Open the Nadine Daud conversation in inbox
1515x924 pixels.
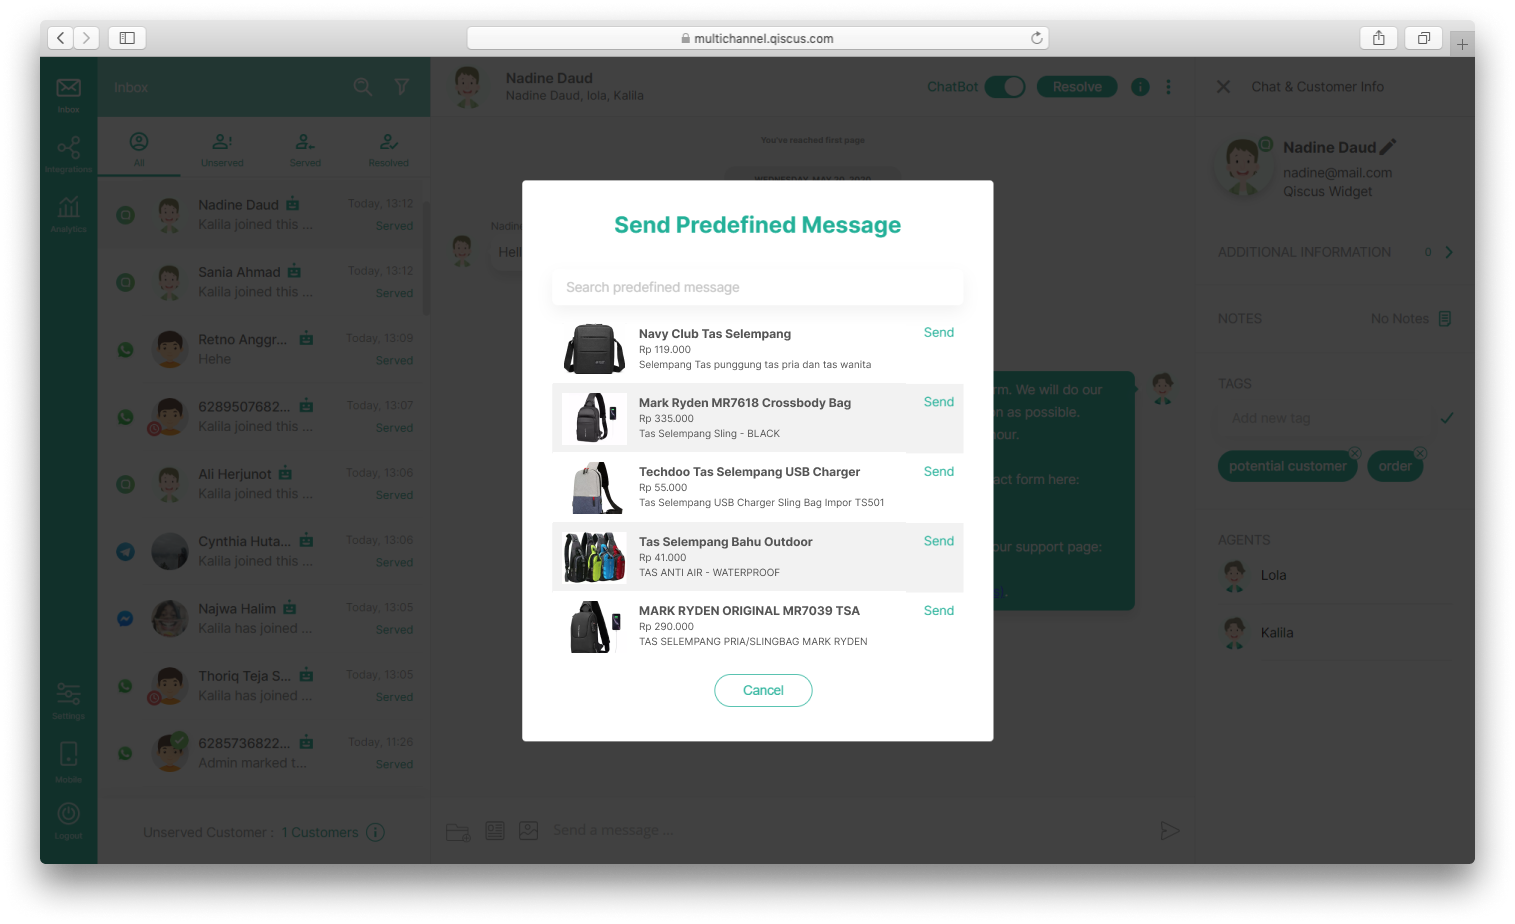pyautogui.click(x=264, y=214)
